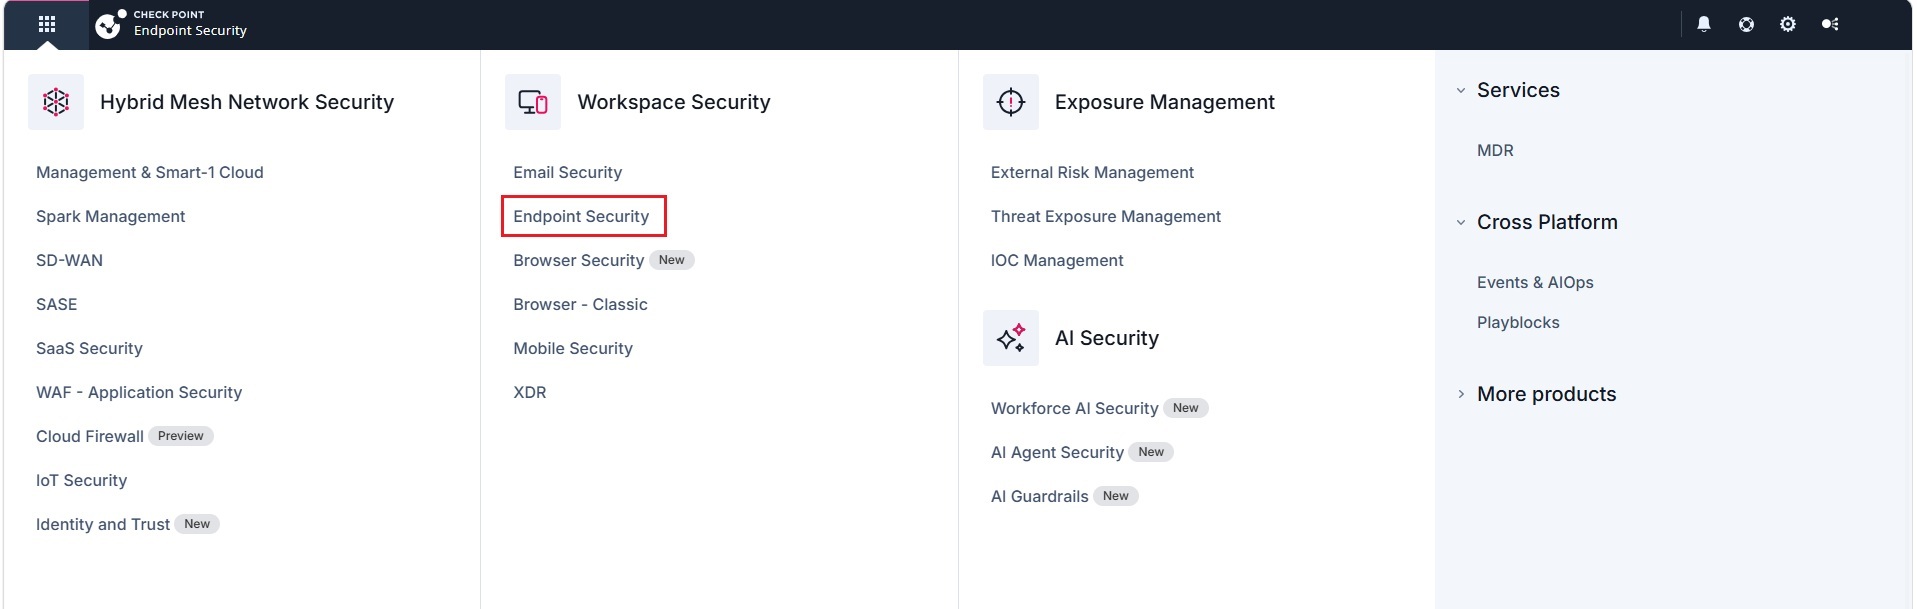Collapse the Services section chevron
The image size is (1917, 609).
(1461, 90)
